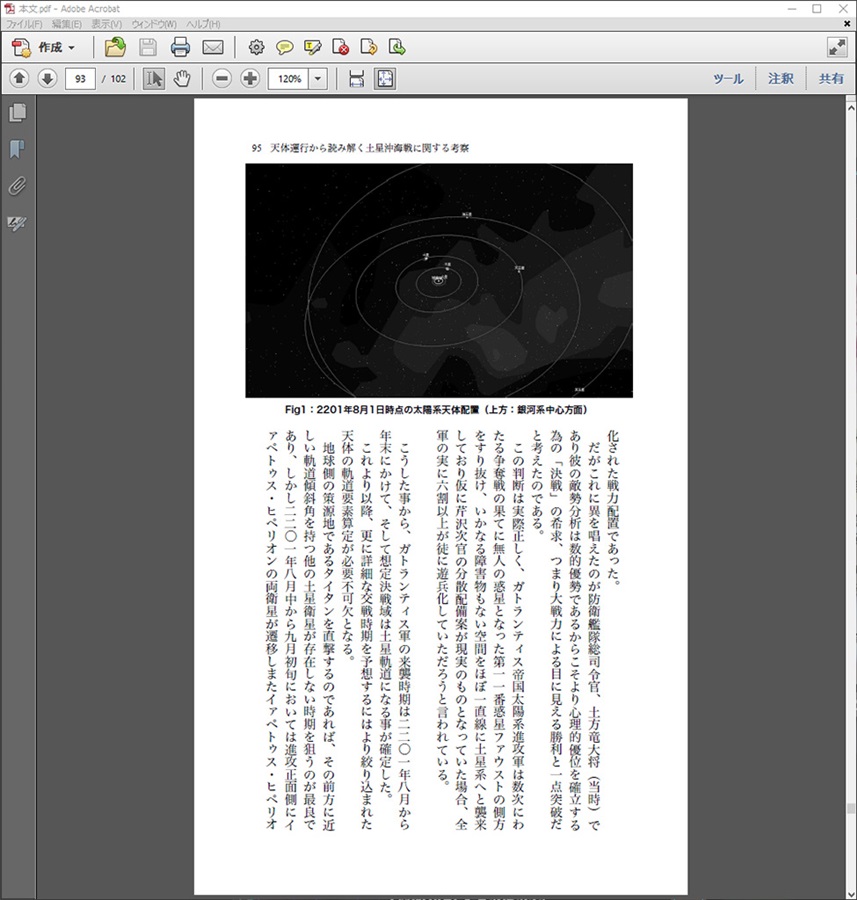This screenshot has width=857, height=900.
Task: Add a sticky note comment
Action: tap(284, 47)
